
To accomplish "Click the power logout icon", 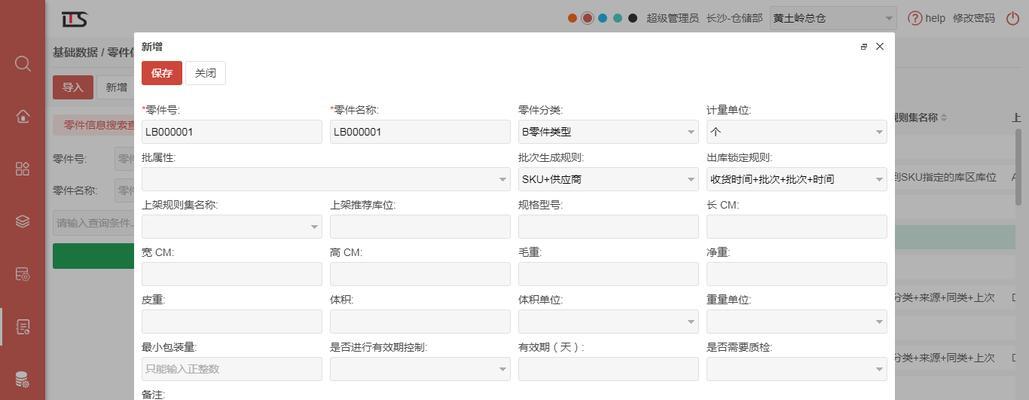I will [1013, 18].
